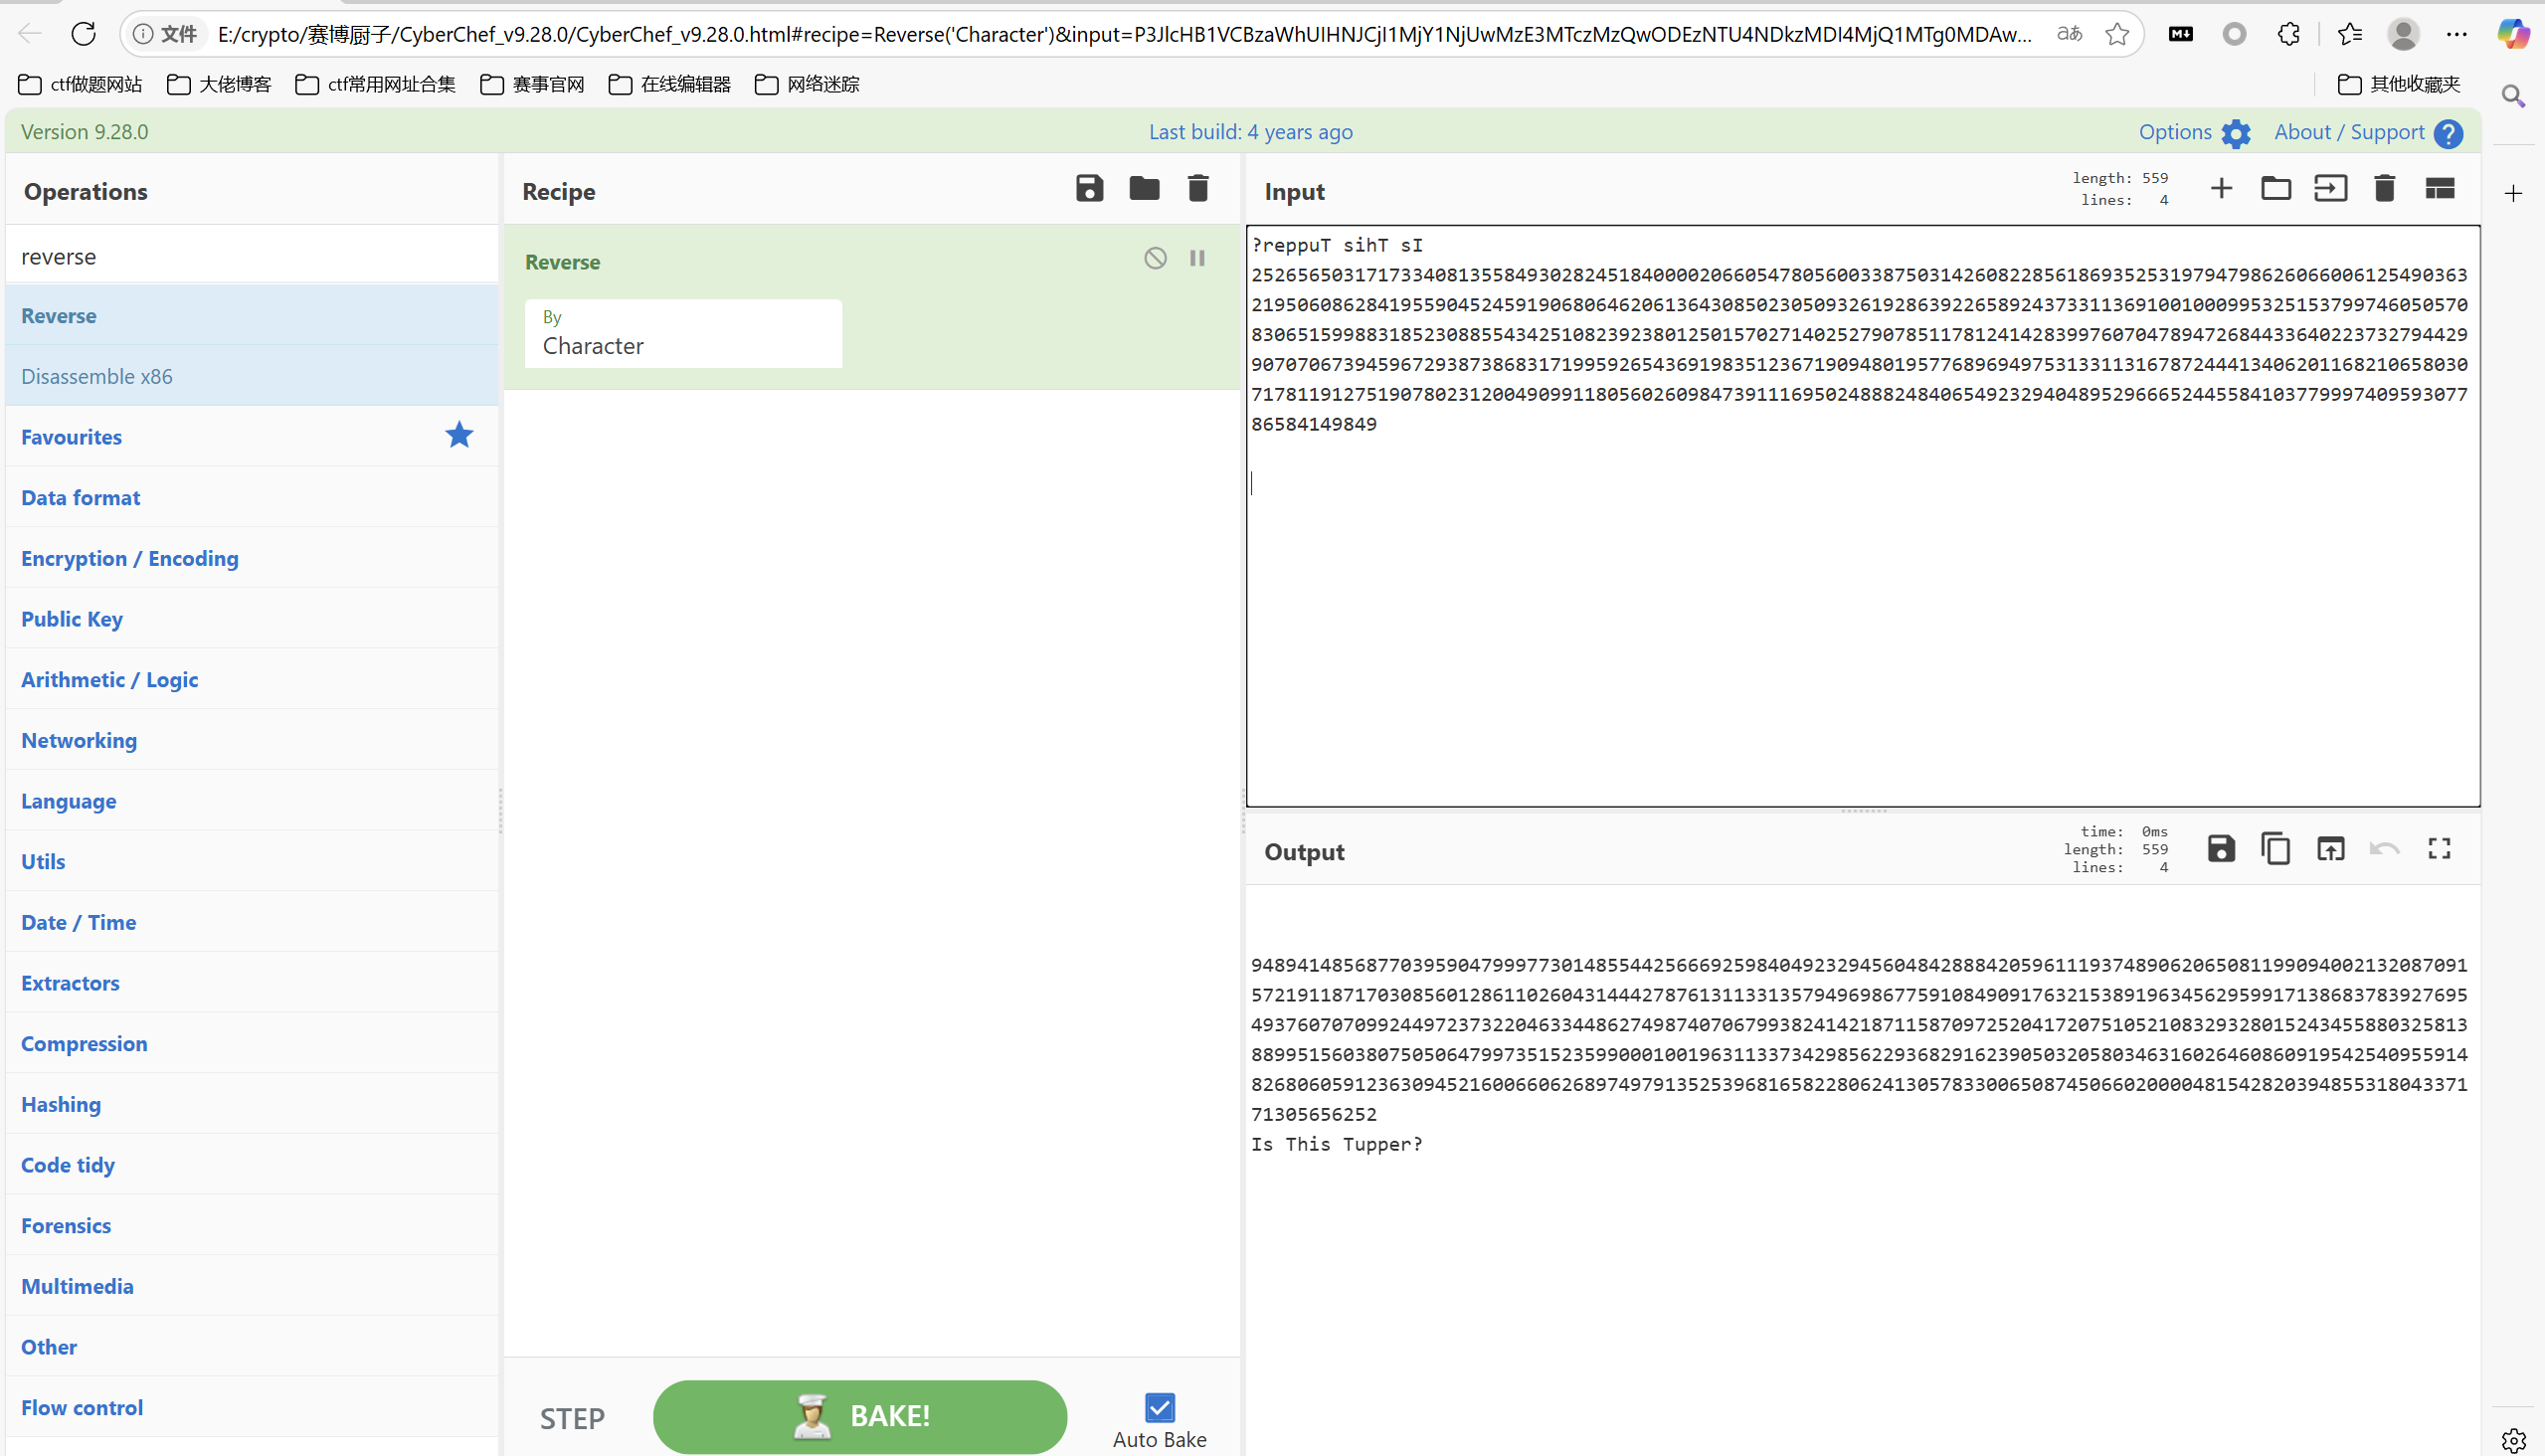This screenshot has height=1456, width=2545.
Task: Select the Disassemble x86 operation
Action: pos(252,376)
